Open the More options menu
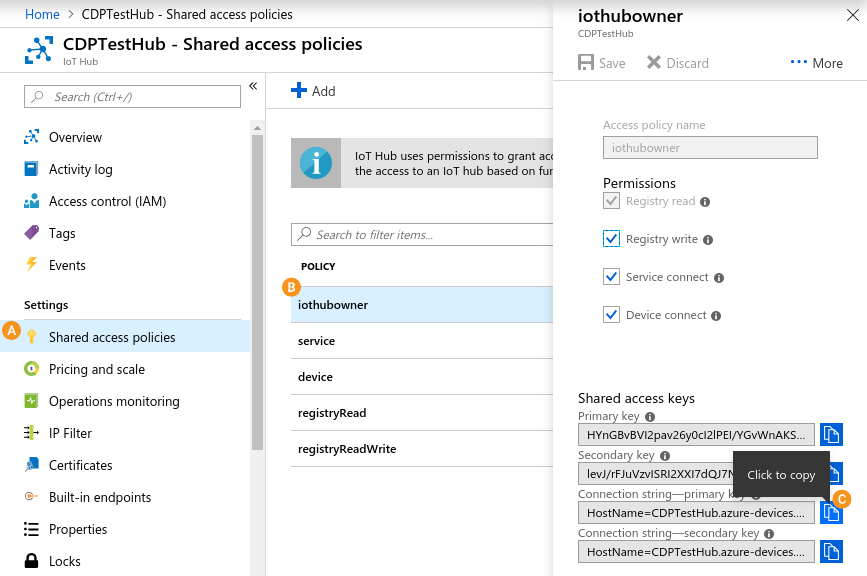Viewport: 867px width, 576px height. click(x=816, y=63)
